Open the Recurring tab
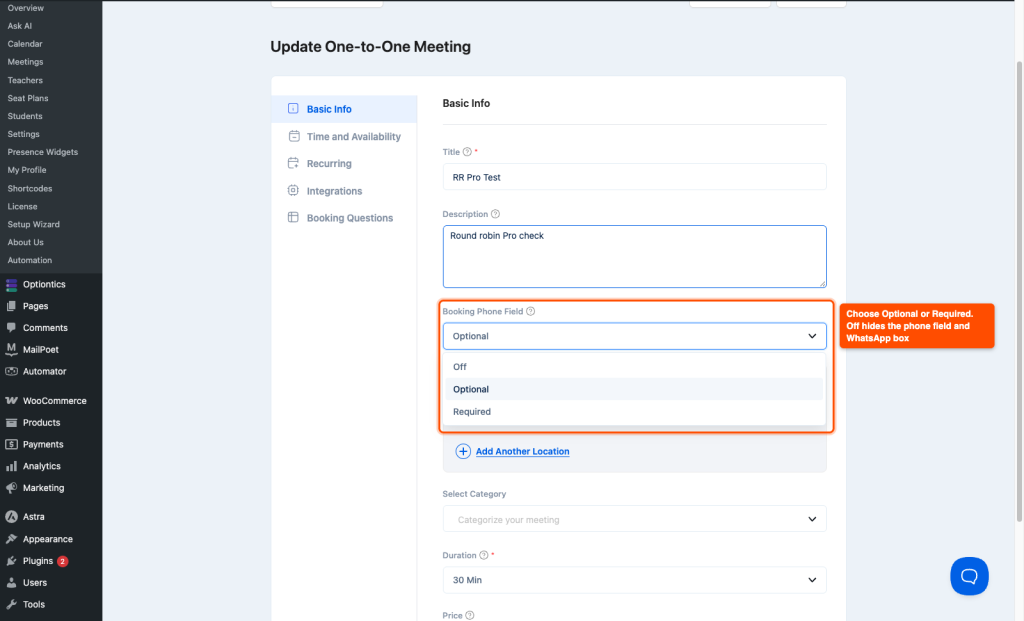Screen dimensions: 1024x621 point(344,163)
